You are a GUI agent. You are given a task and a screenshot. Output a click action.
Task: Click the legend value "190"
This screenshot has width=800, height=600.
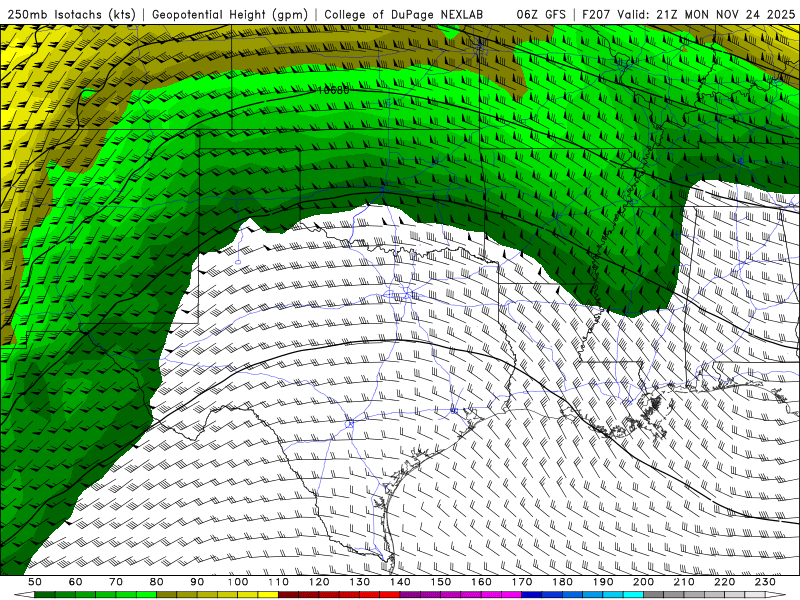(x=603, y=582)
